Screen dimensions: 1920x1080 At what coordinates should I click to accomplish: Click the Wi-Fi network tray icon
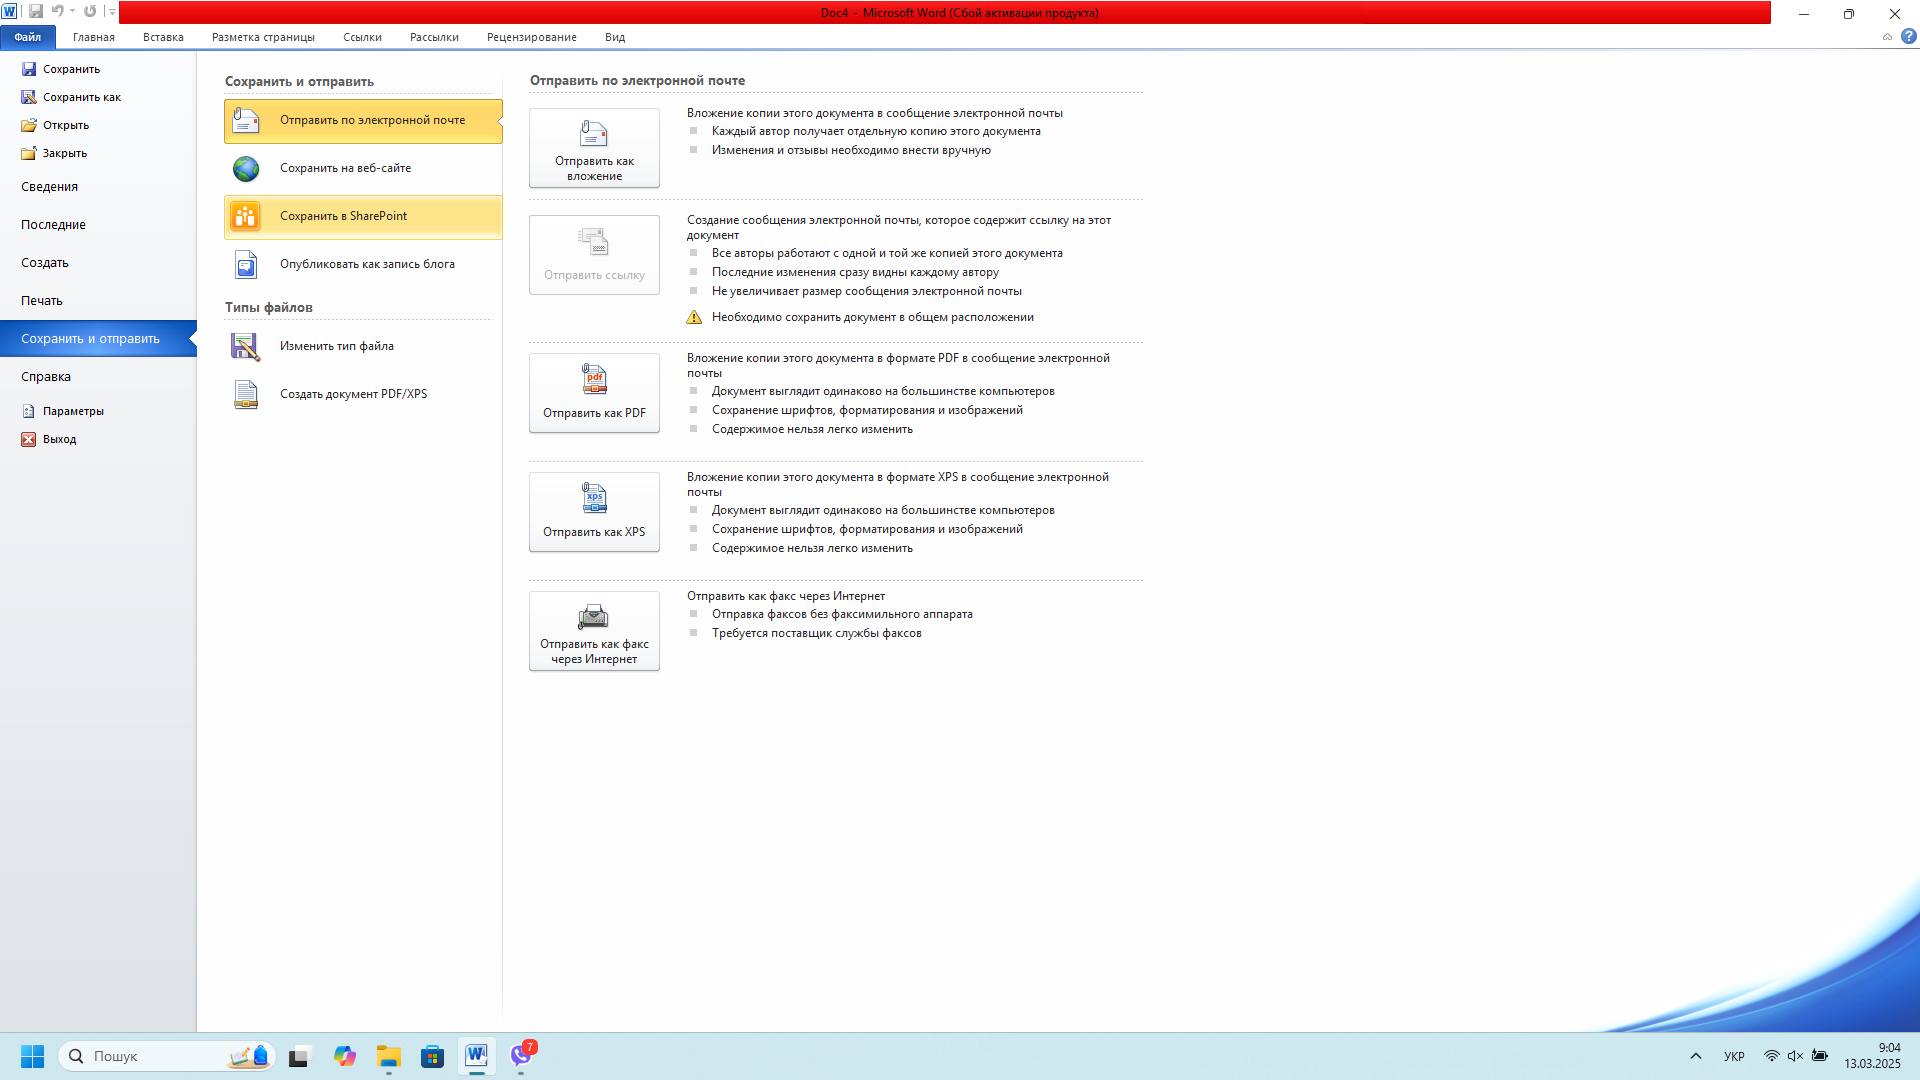[x=1771, y=1056]
